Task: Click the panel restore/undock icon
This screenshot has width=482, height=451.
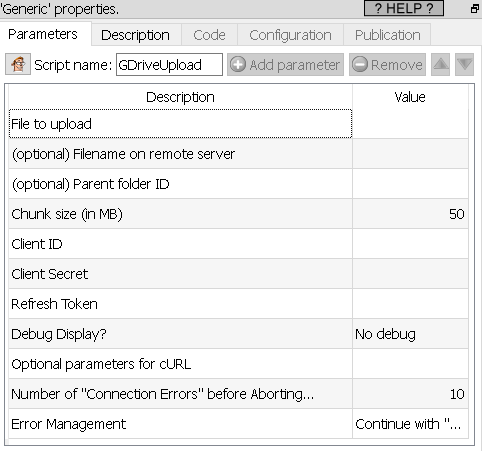Action: (475, 9)
